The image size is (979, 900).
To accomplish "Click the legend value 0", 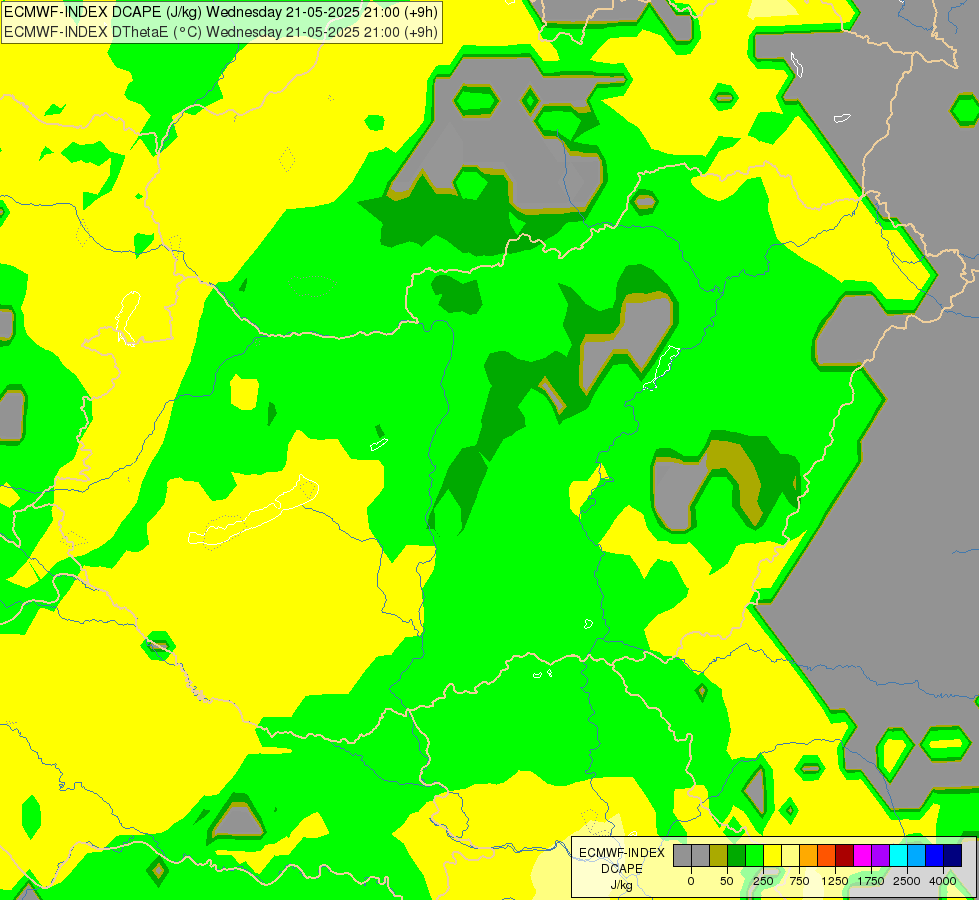I will 691,881.
